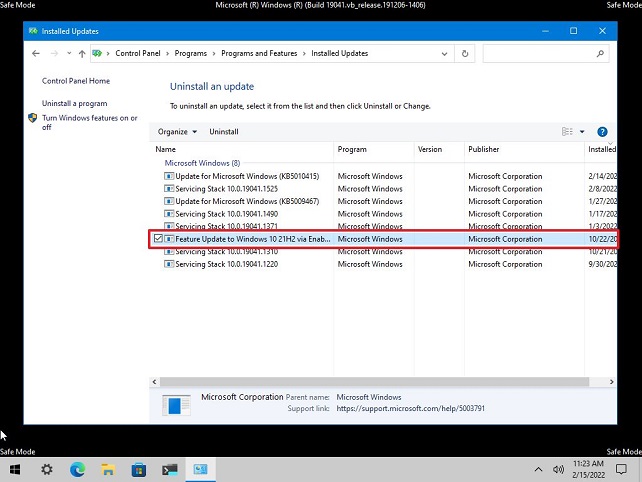
Task: Click the Uninstall toolbar button
Action: pos(224,132)
